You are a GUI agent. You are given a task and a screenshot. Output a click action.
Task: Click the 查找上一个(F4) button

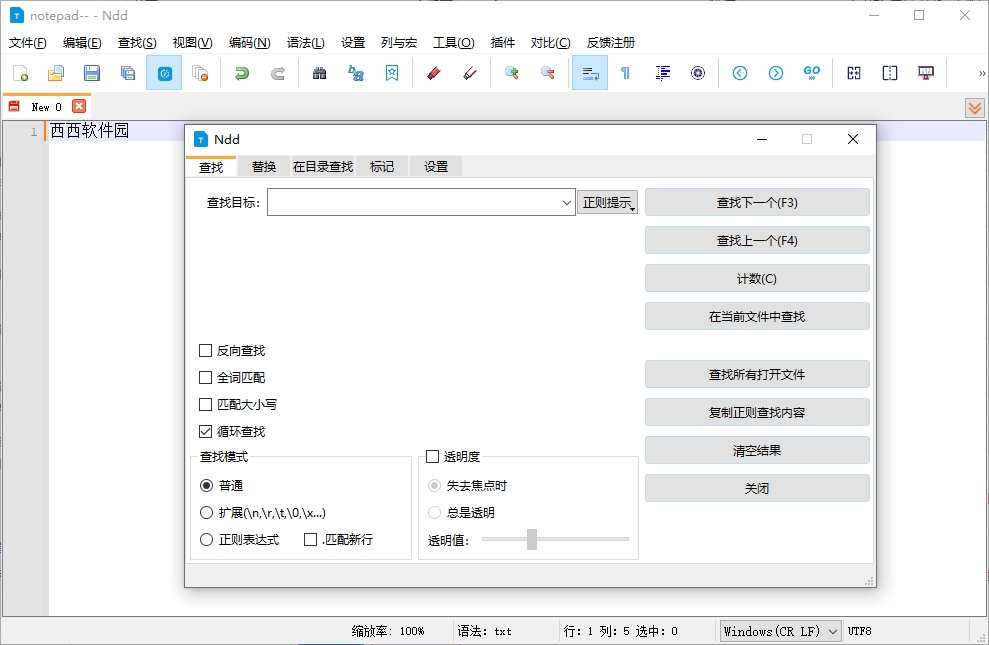tap(757, 240)
